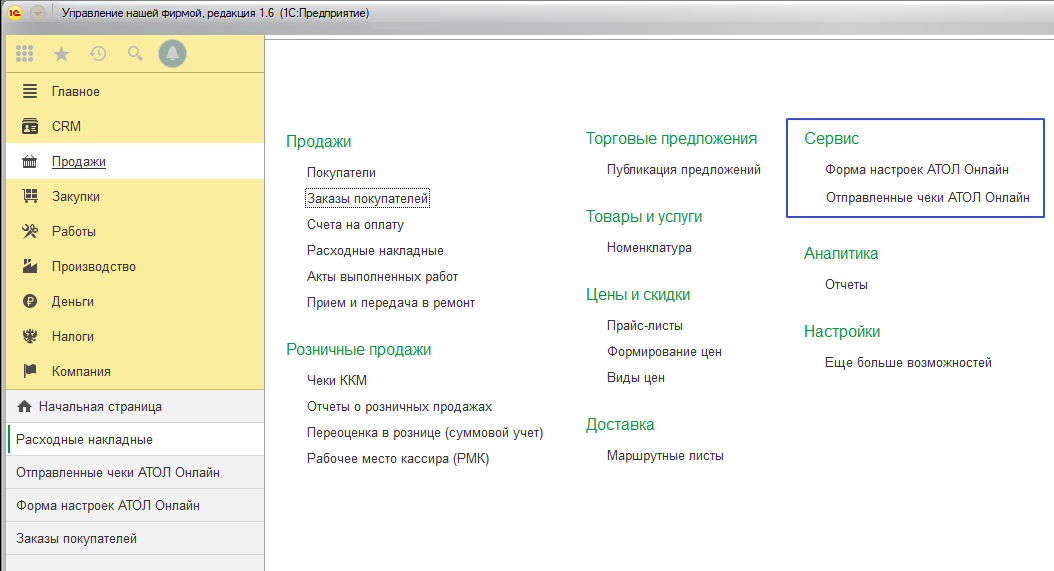The height and width of the screenshot is (571, 1054).
Task: Open Прайс-листы
Action: click(645, 326)
